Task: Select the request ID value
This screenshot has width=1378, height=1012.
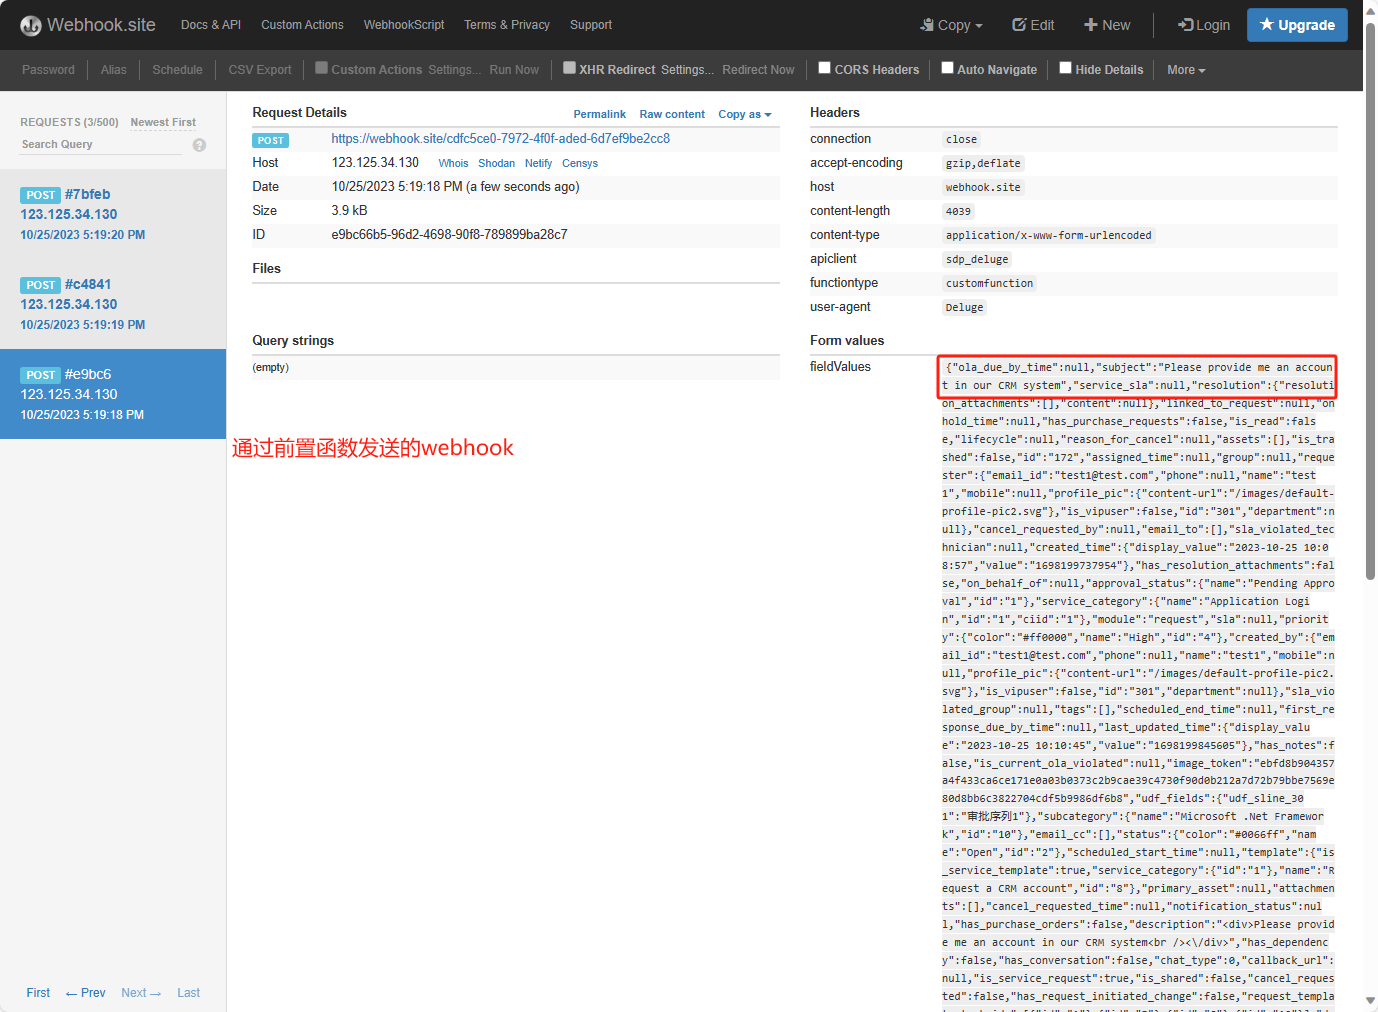Action: [x=449, y=235]
